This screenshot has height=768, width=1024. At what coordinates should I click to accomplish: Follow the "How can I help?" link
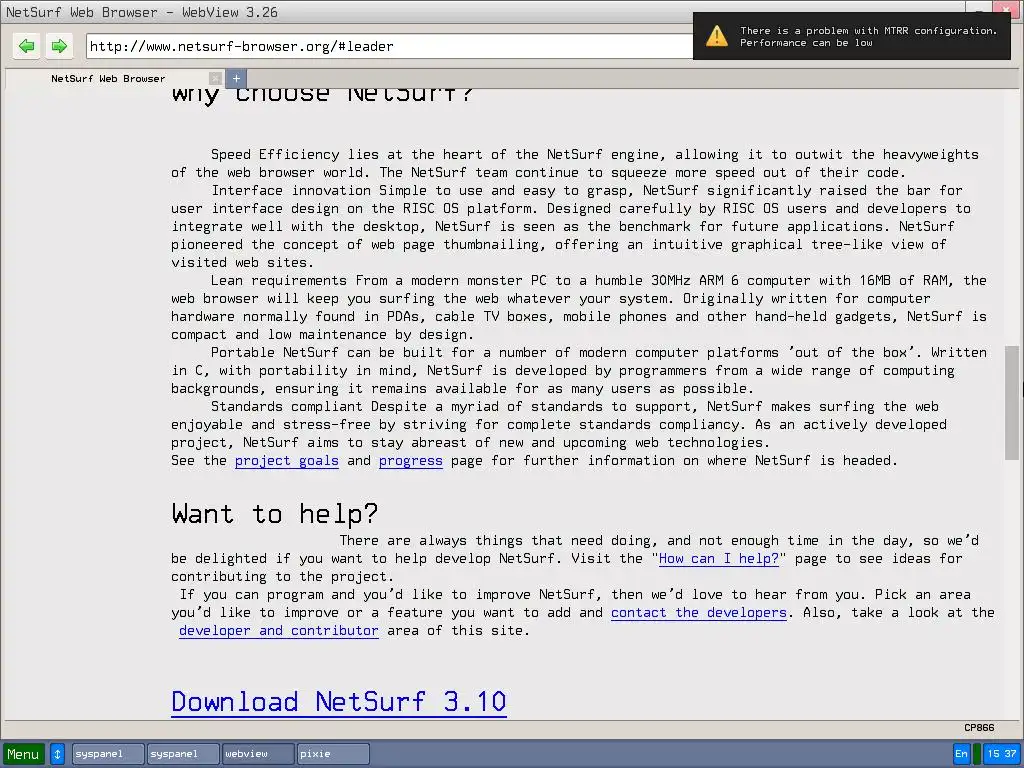pyautogui.click(x=718, y=559)
